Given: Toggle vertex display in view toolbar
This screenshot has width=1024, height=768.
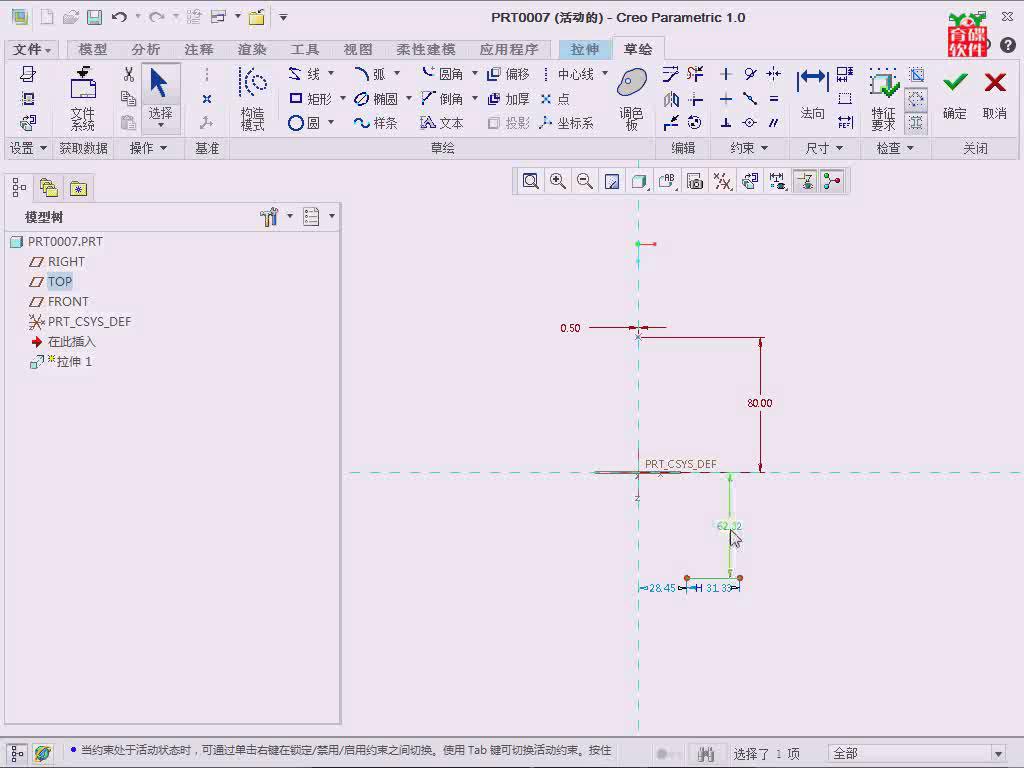Looking at the screenshot, I should click(832, 181).
